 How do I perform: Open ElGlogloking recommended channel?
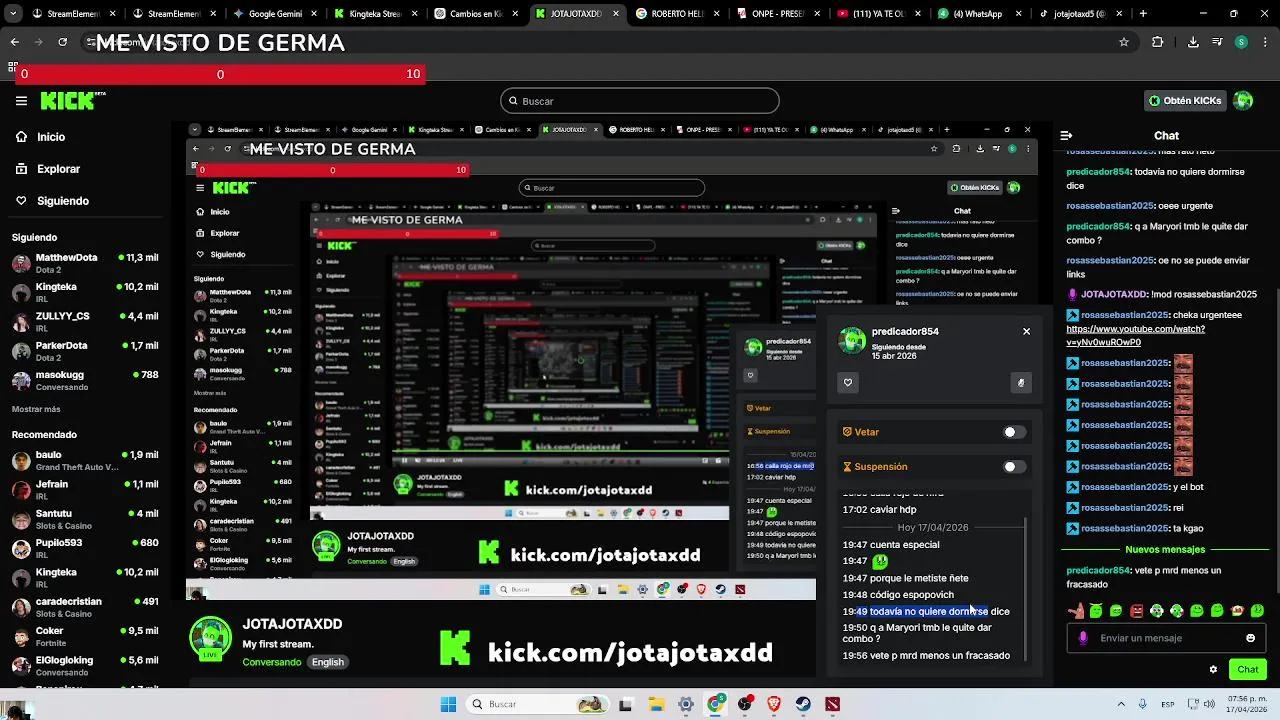[85, 665]
